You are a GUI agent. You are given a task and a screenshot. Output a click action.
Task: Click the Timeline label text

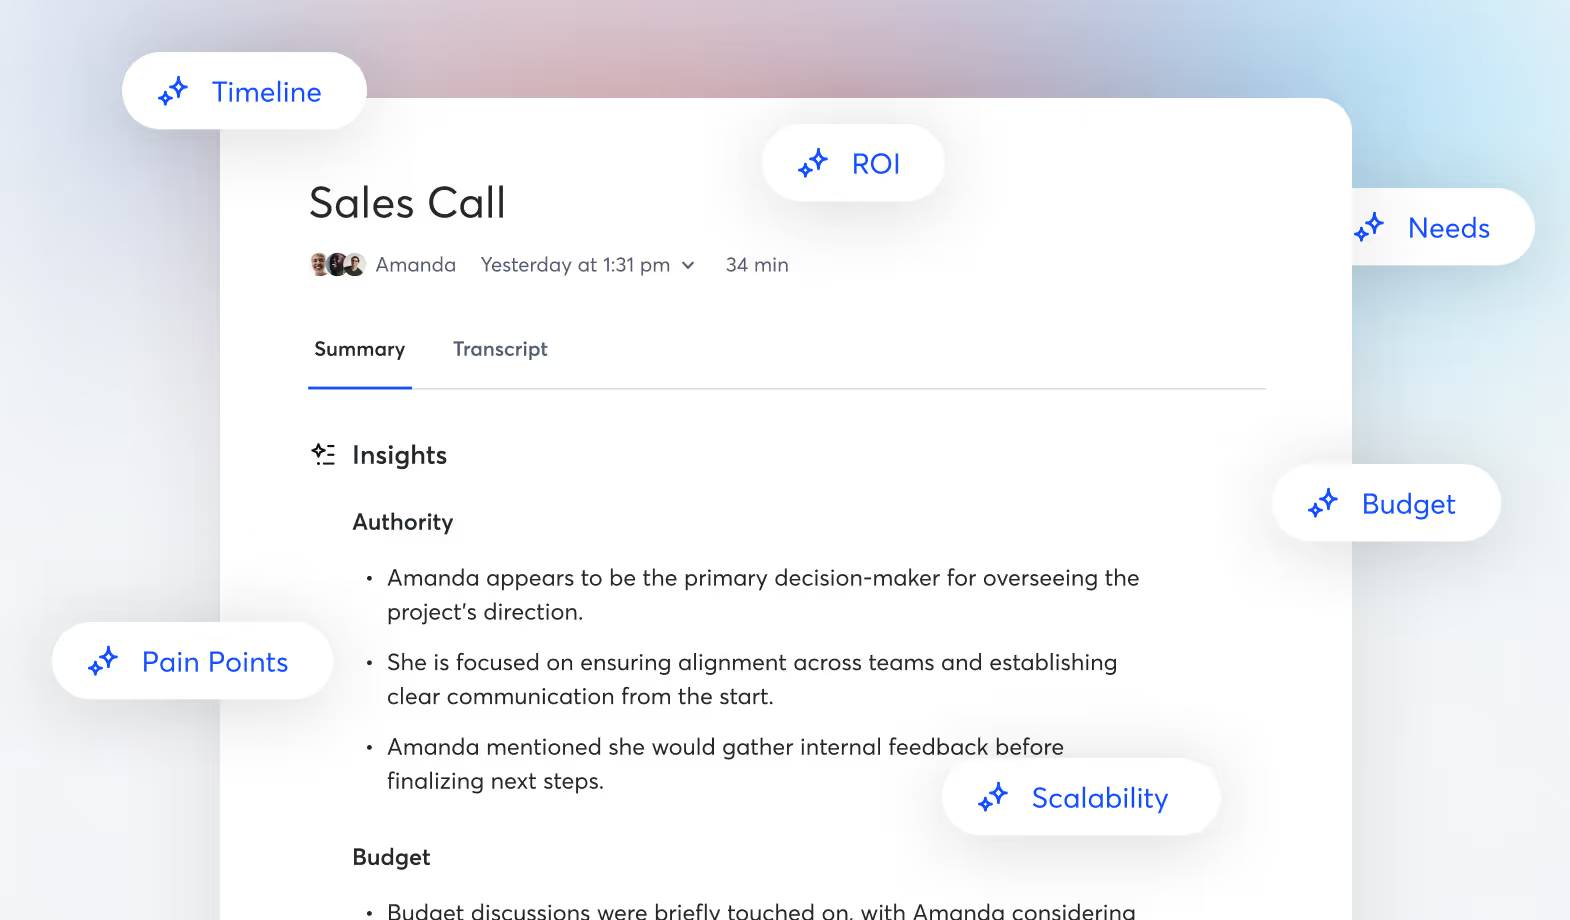pyautogui.click(x=267, y=92)
